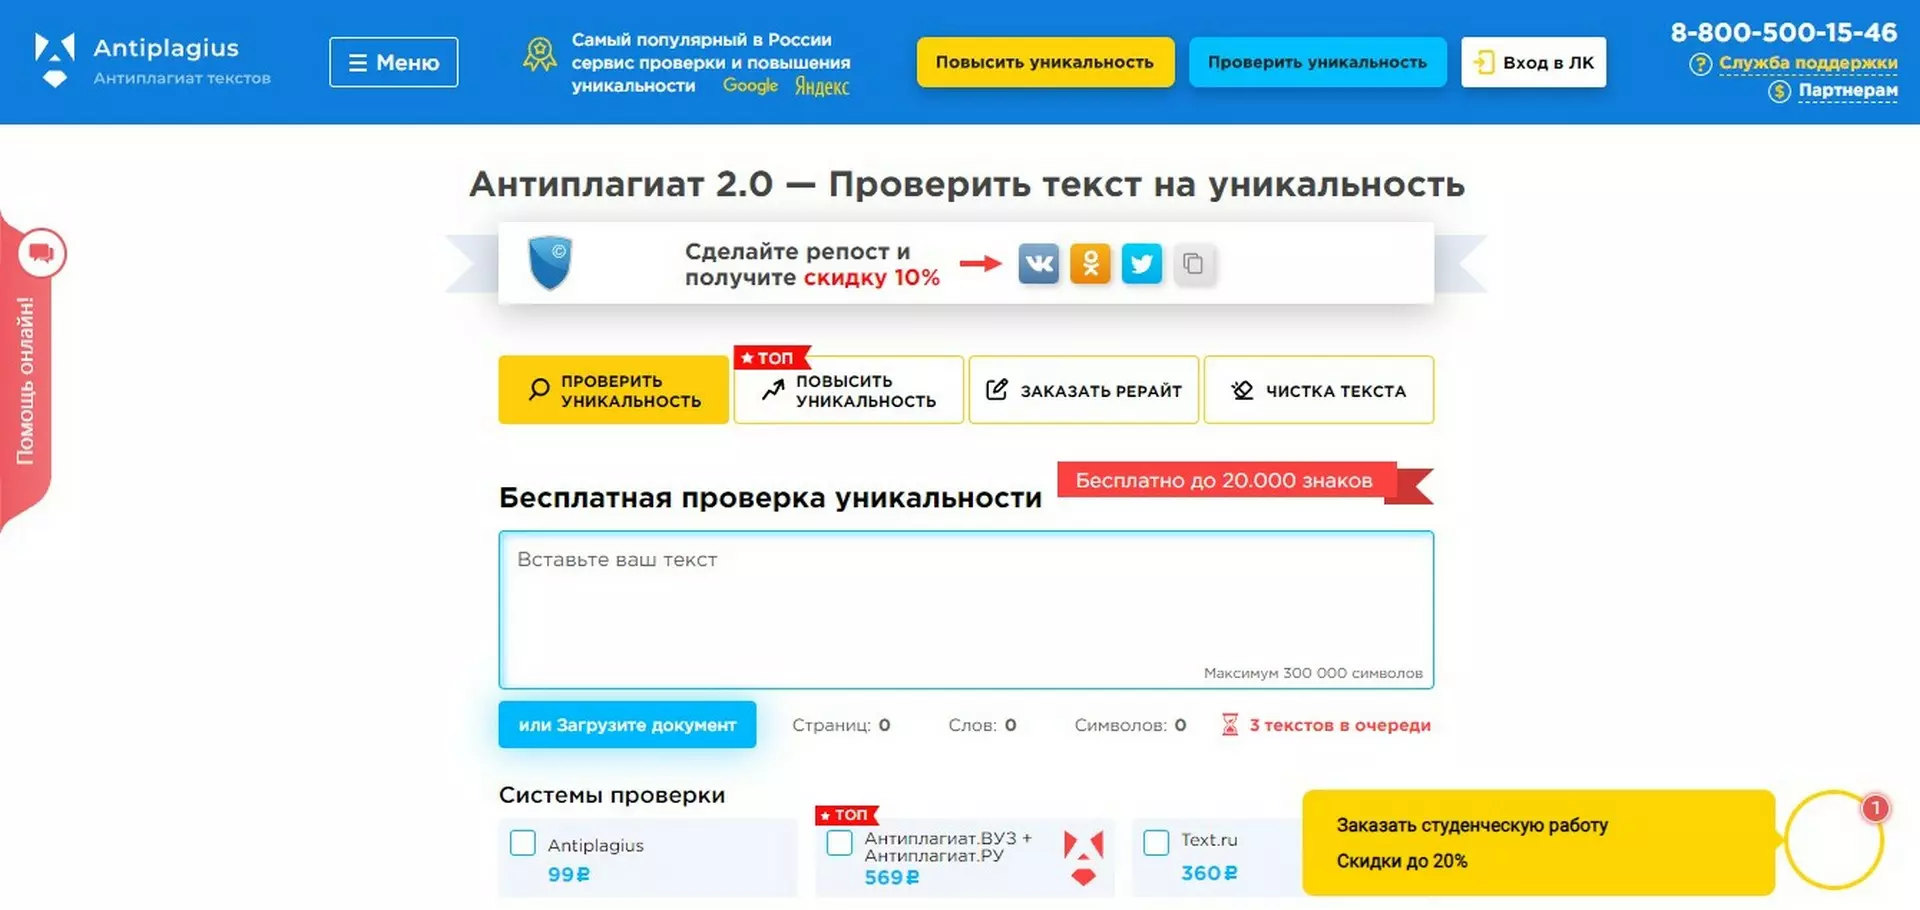Click the copy link icon

(1193, 264)
